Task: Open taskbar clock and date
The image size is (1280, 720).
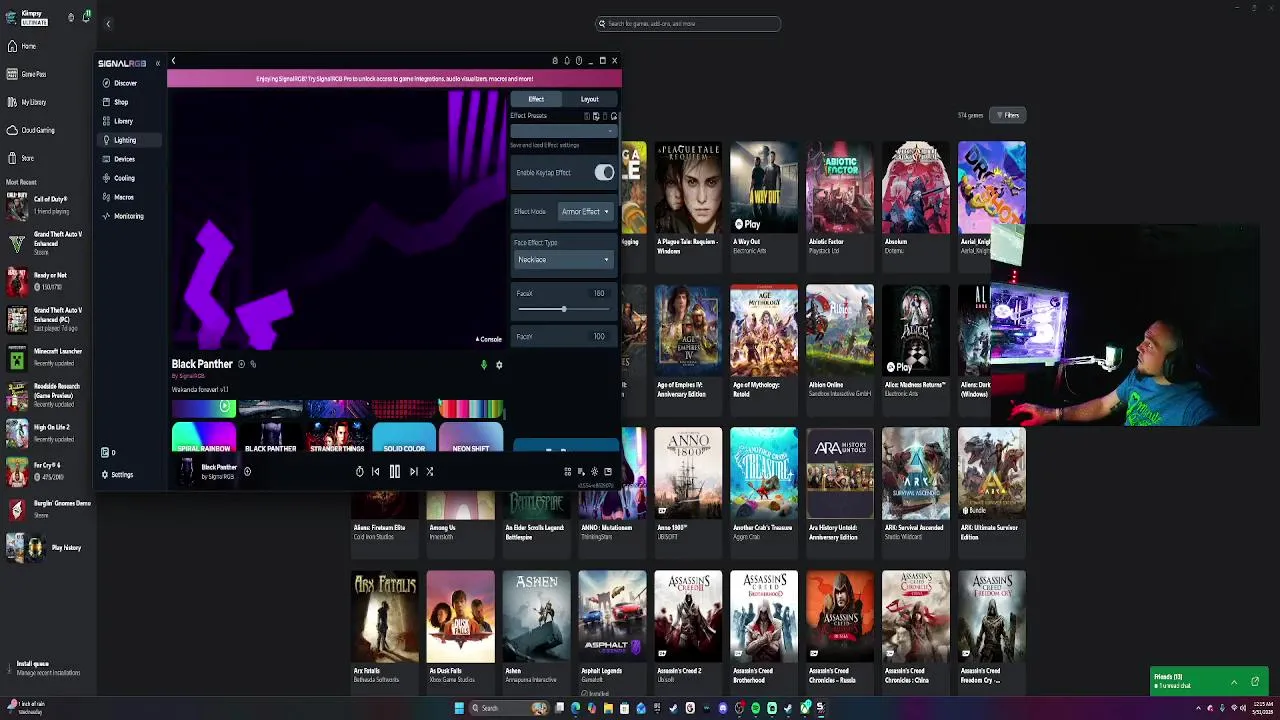Action: pyautogui.click(x=1263, y=708)
